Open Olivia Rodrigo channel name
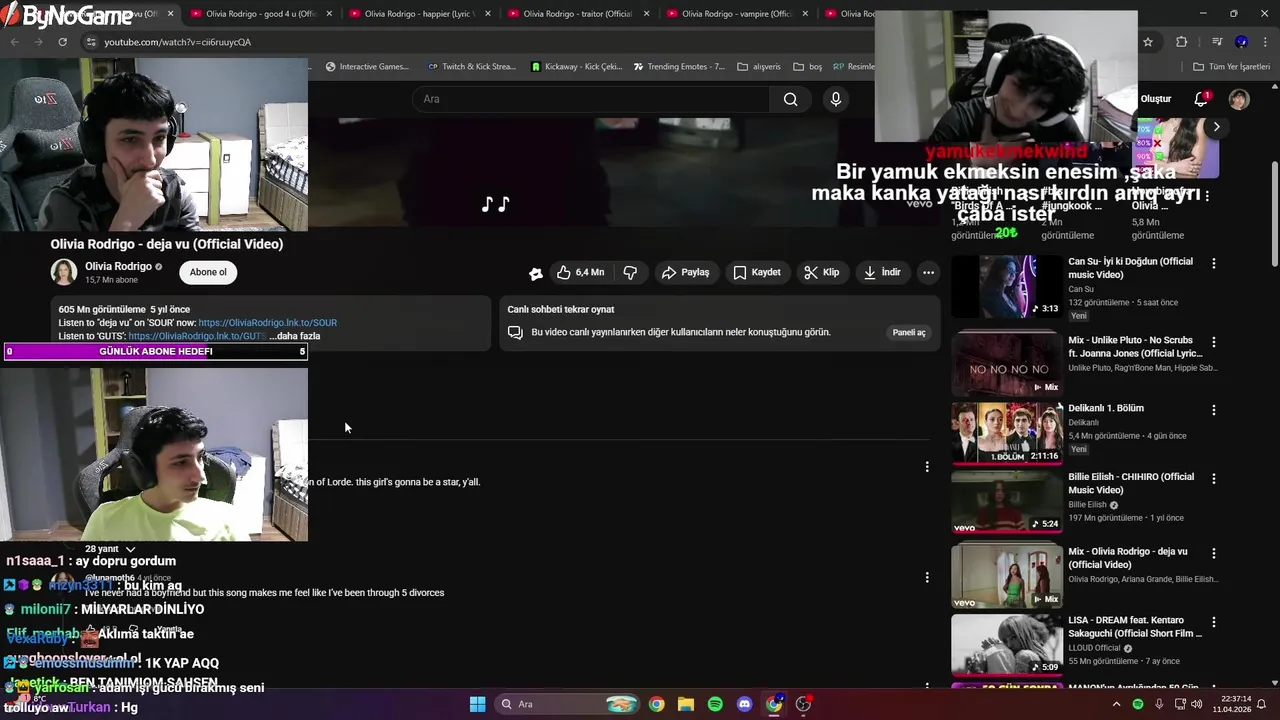Screen dimensions: 1280x720 tap(118, 266)
